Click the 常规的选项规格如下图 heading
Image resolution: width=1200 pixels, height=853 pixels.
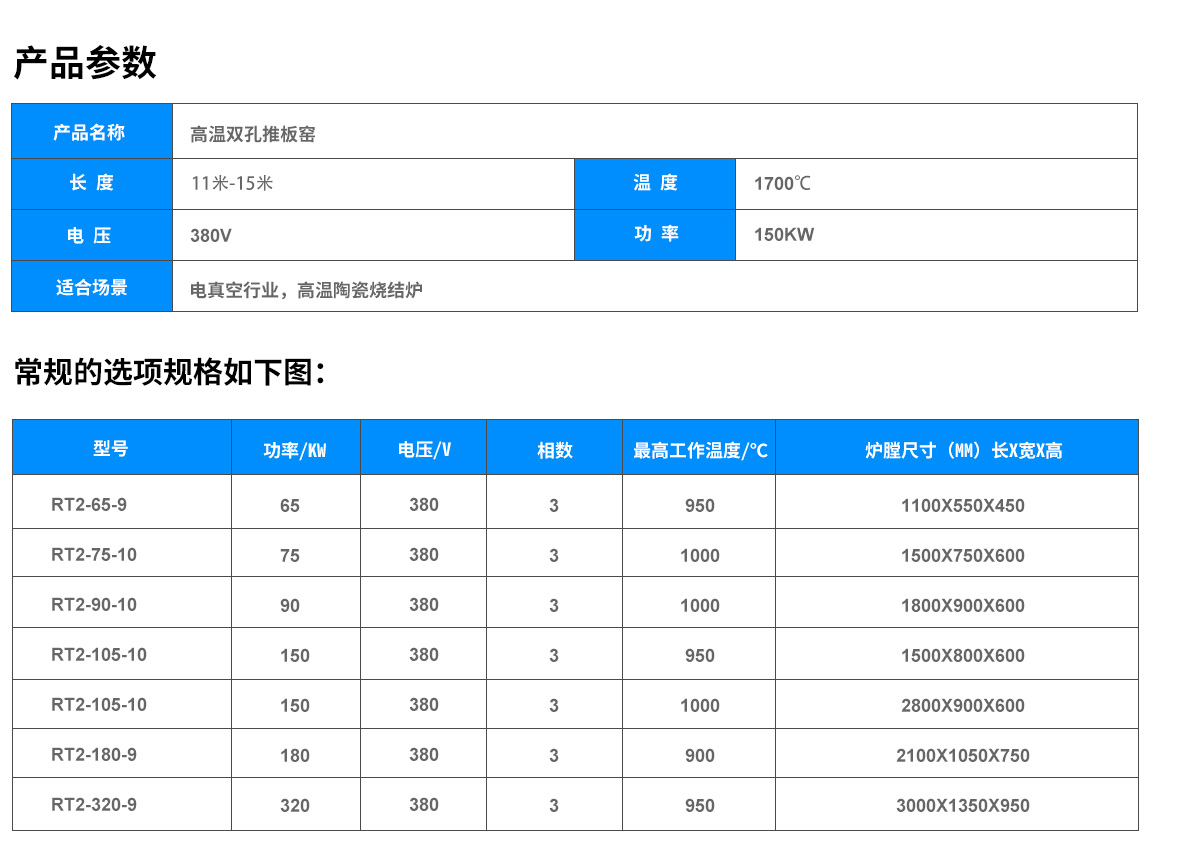[x=170, y=373]
